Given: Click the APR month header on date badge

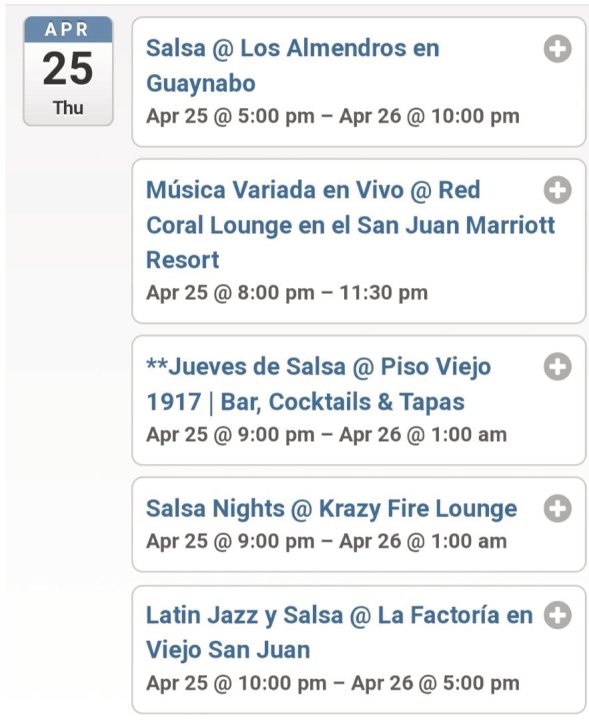Looking at the screenshot, I should click(67, 30).
